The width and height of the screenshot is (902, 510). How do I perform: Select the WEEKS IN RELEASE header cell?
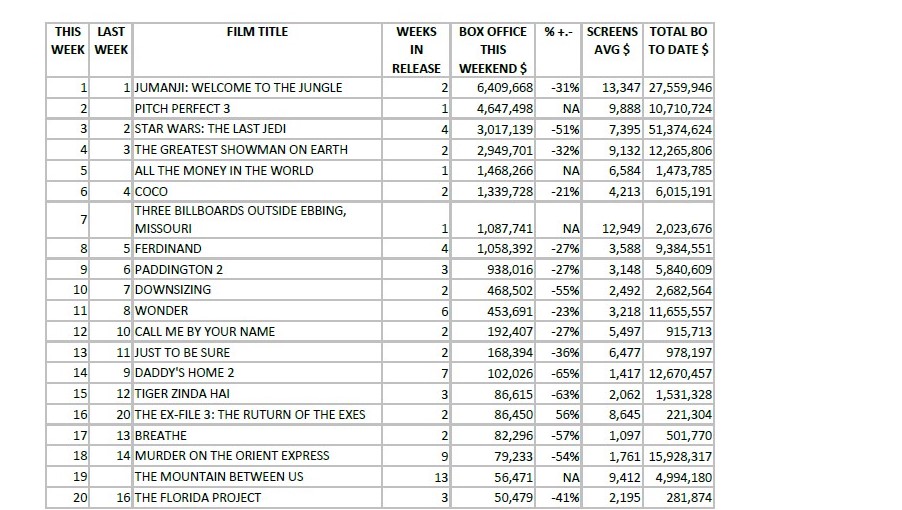click(x=416, y=50)
